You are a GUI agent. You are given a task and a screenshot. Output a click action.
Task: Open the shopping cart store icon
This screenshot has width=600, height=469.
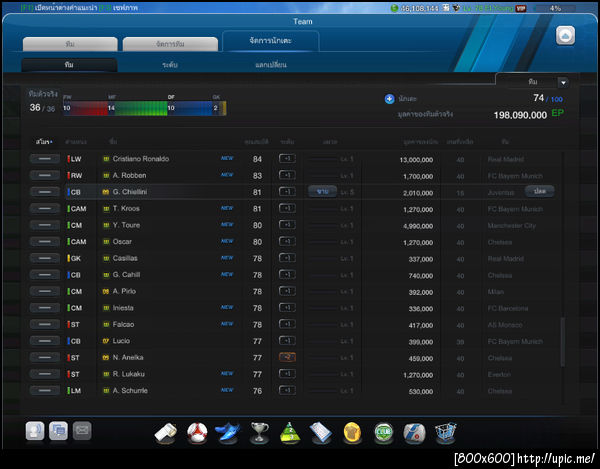pyautogui.click(x=446, y=433)
